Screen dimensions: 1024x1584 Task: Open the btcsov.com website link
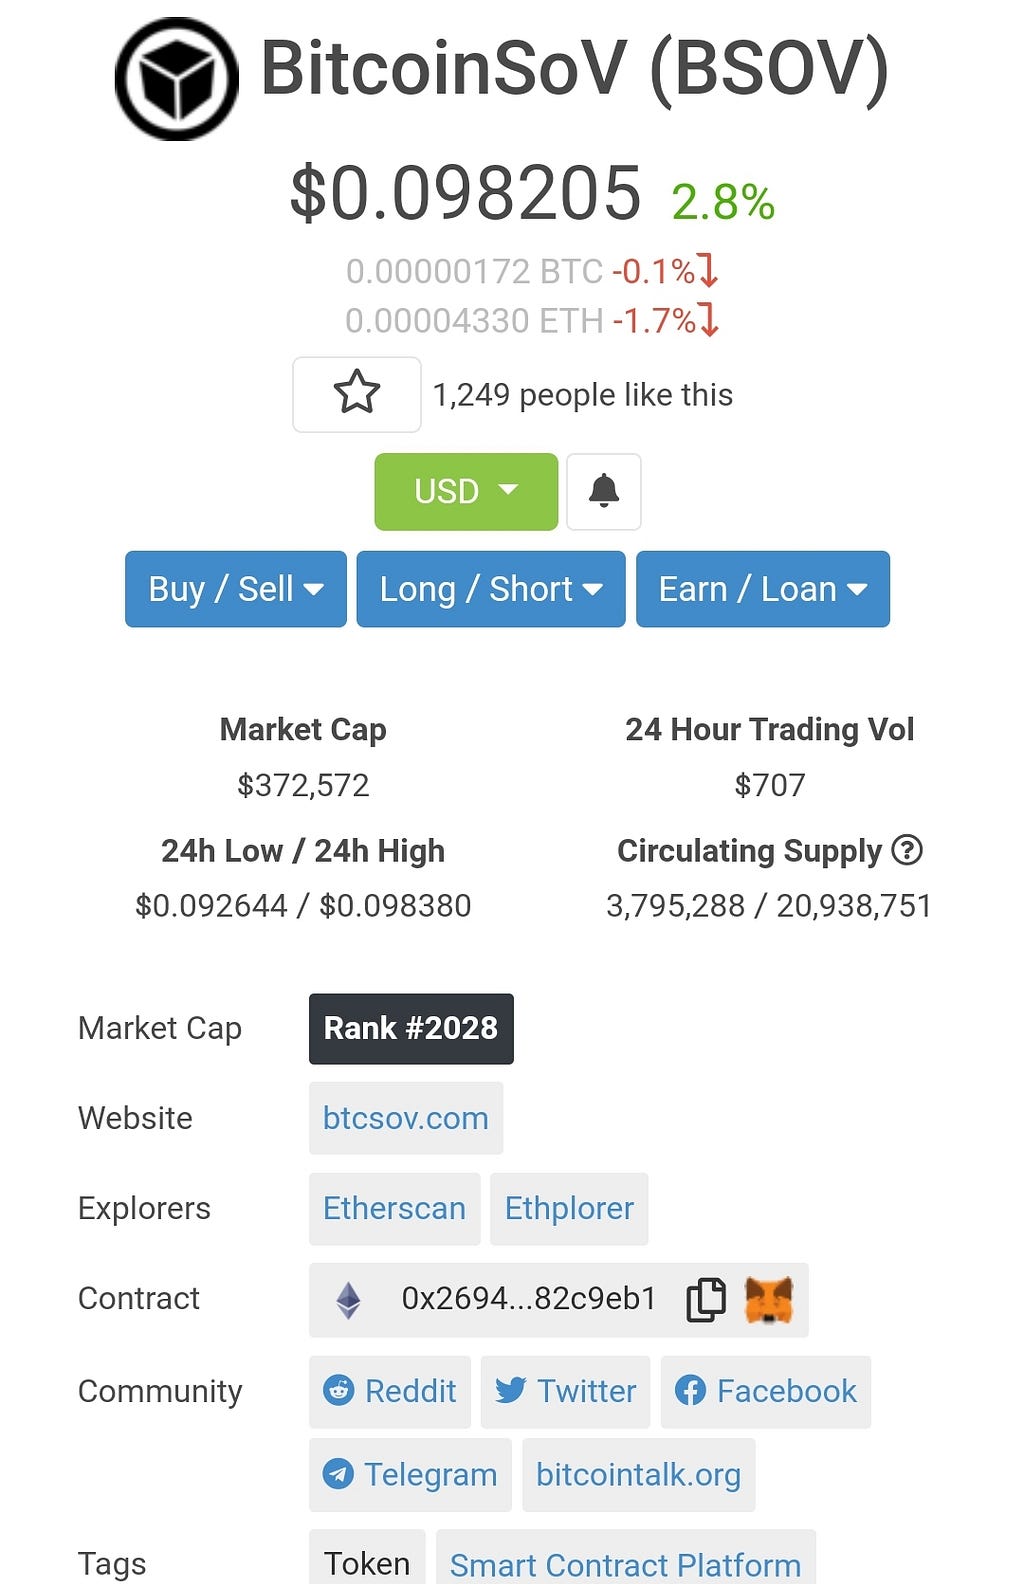coord(406,1118)
